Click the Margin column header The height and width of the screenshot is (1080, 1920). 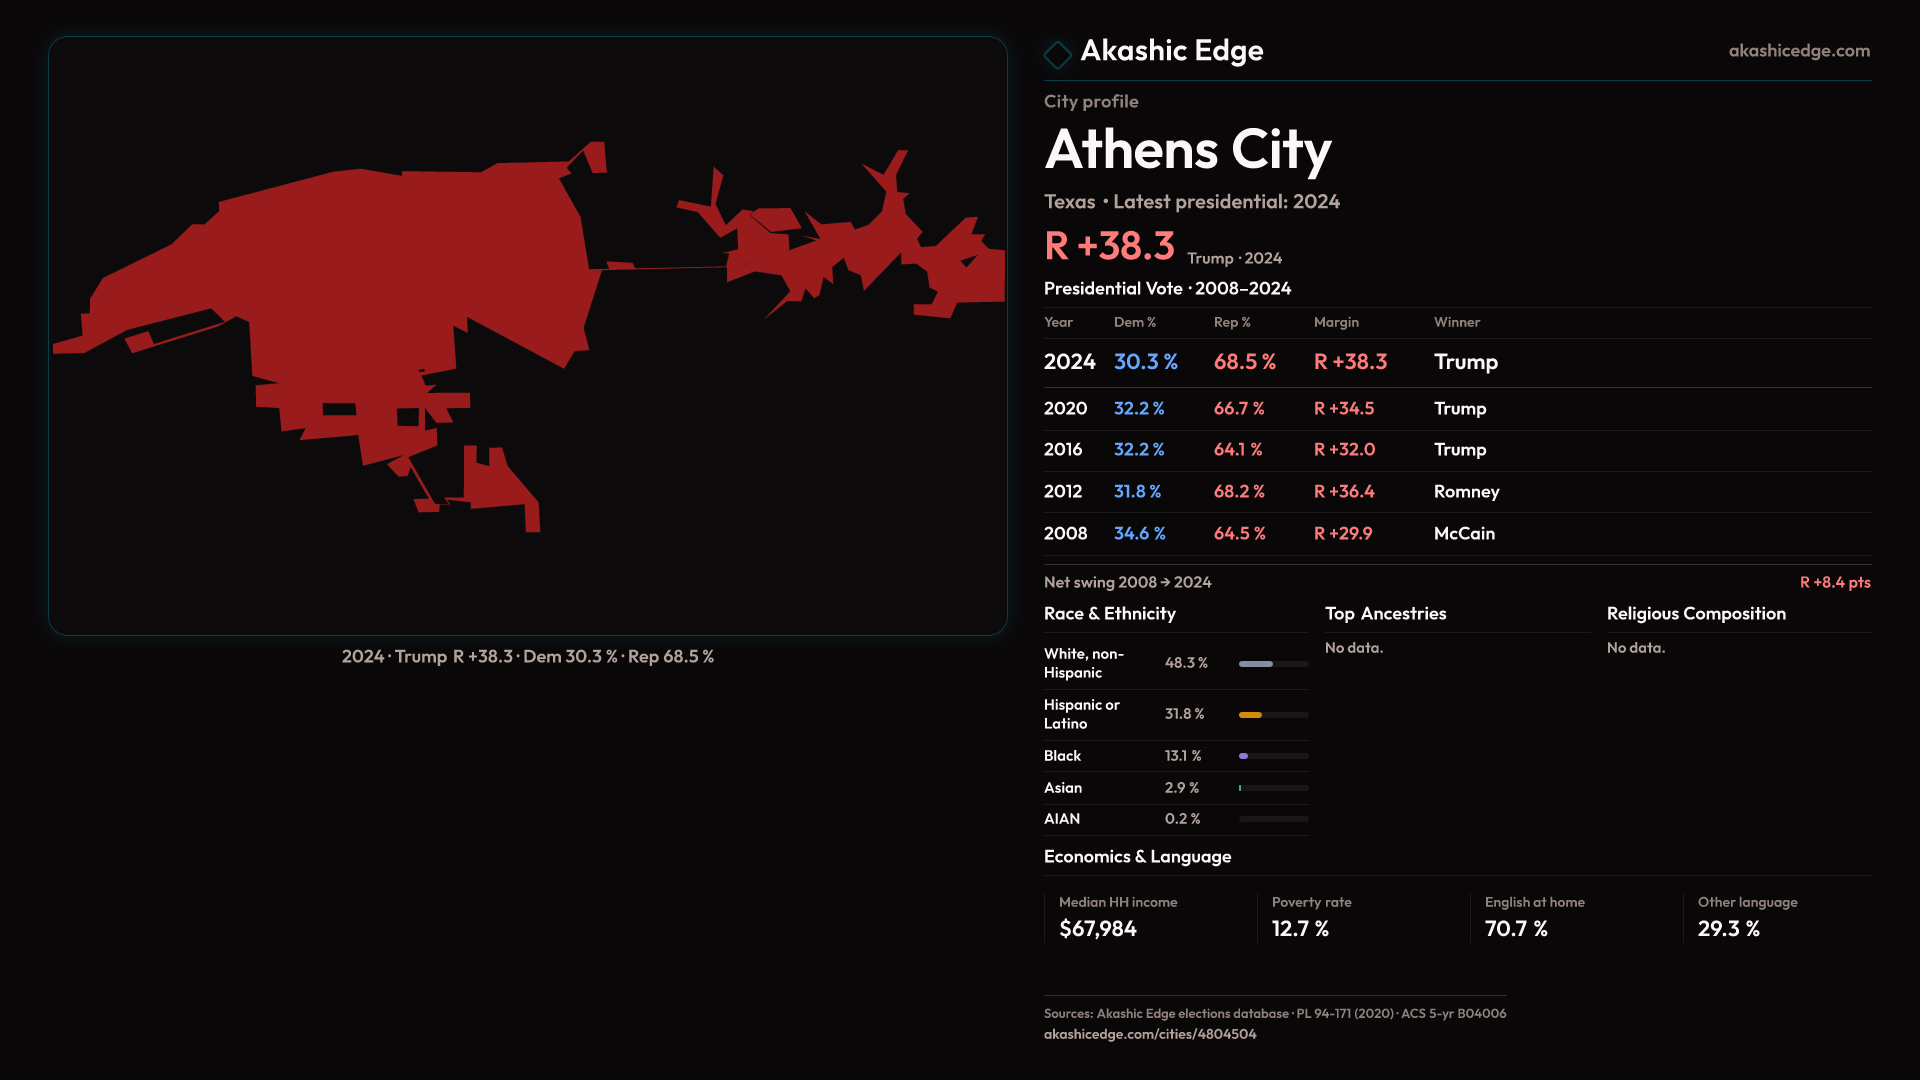(x=1336, y=322)
